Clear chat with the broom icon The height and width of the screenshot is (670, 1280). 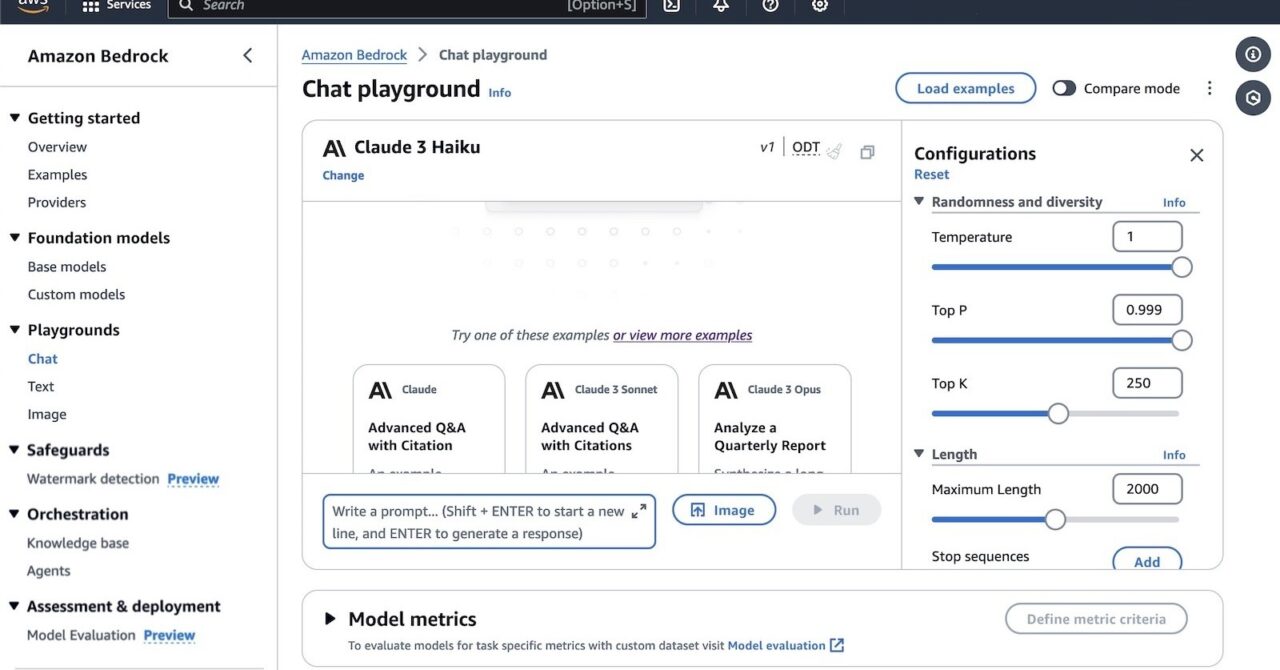click(x=834, y=152)
